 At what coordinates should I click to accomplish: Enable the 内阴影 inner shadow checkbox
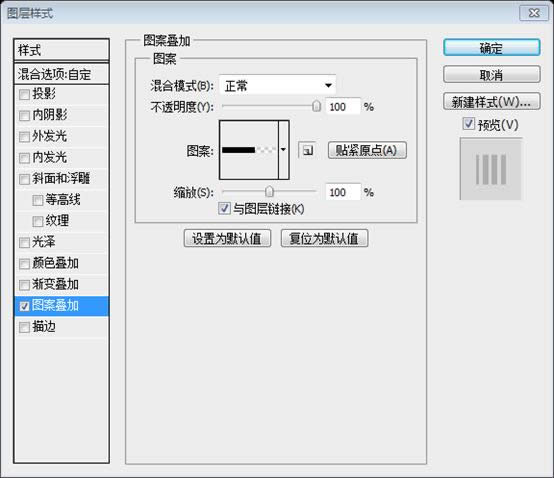pos(24,116)
